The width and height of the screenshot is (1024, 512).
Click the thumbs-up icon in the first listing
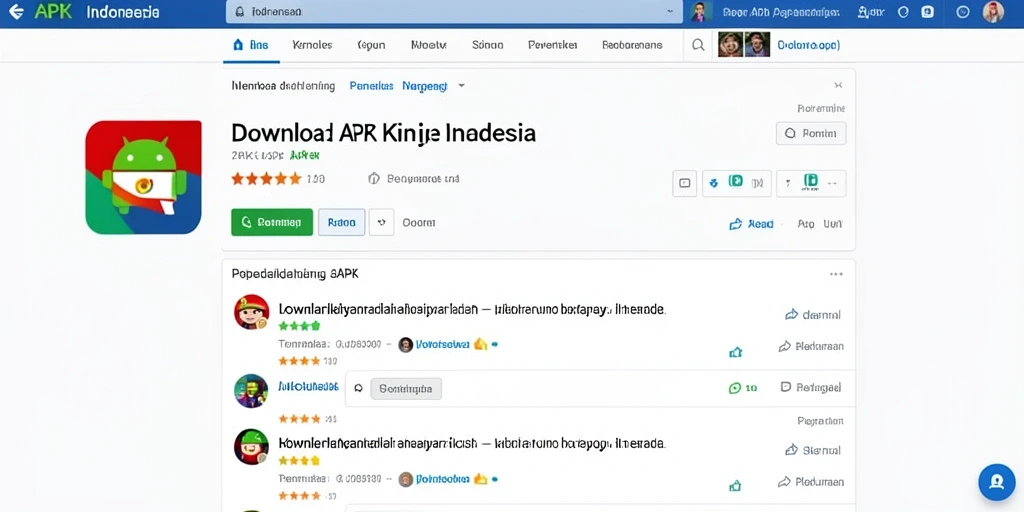[735, 353]
